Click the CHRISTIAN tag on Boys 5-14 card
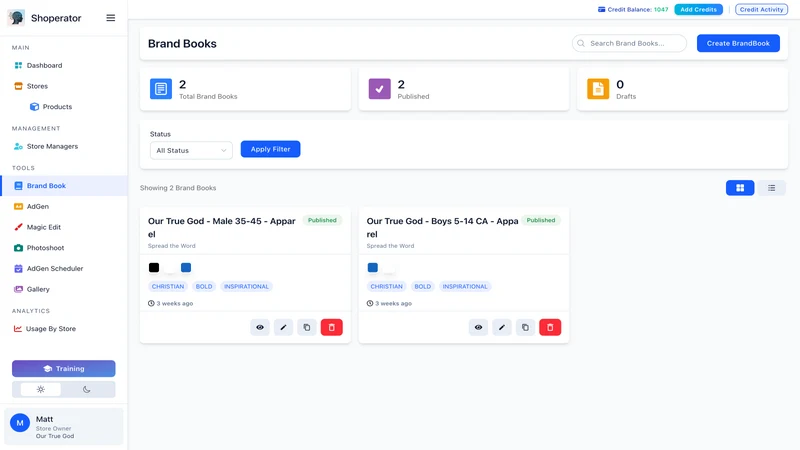The image size is (800, 450). [x=386, y=286]
